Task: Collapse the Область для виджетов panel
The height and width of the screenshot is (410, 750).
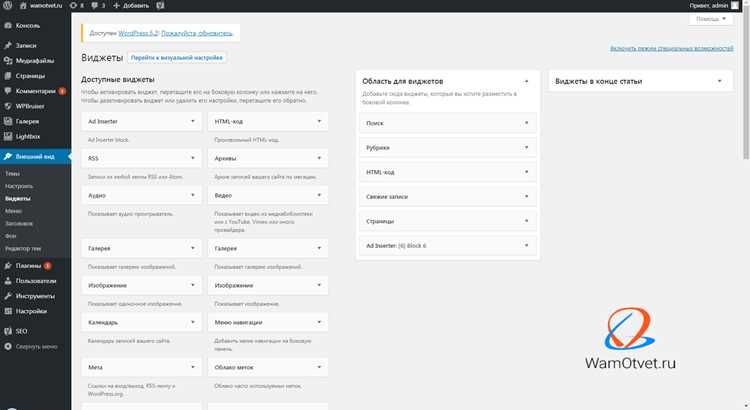Action: [527, 81]
